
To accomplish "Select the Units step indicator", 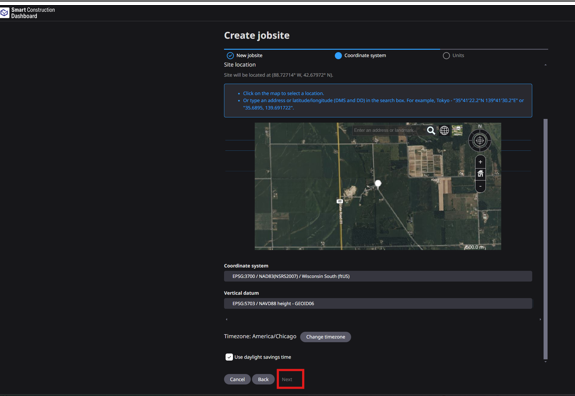I will 454,55.
